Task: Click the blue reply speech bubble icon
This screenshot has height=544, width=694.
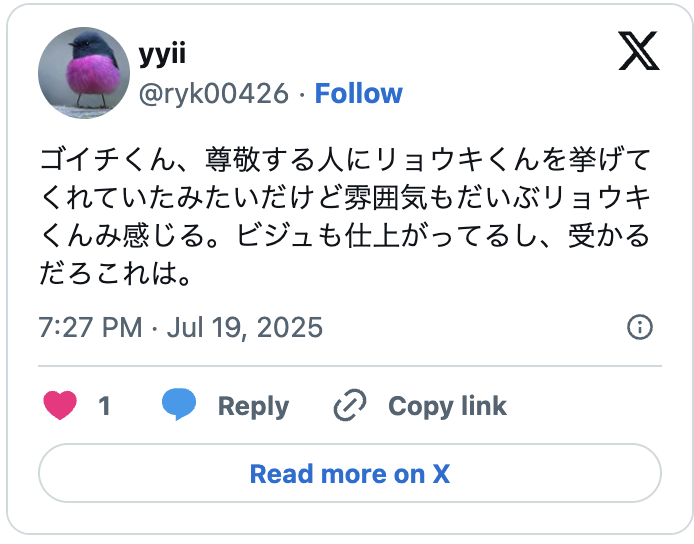Action: [x=179, y=404]
